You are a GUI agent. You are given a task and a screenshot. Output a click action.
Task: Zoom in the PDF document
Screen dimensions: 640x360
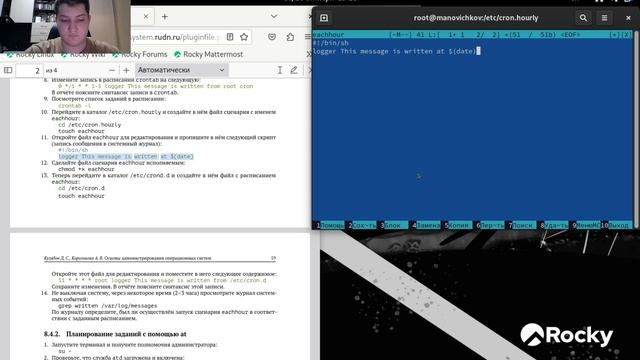coord(126,70)
